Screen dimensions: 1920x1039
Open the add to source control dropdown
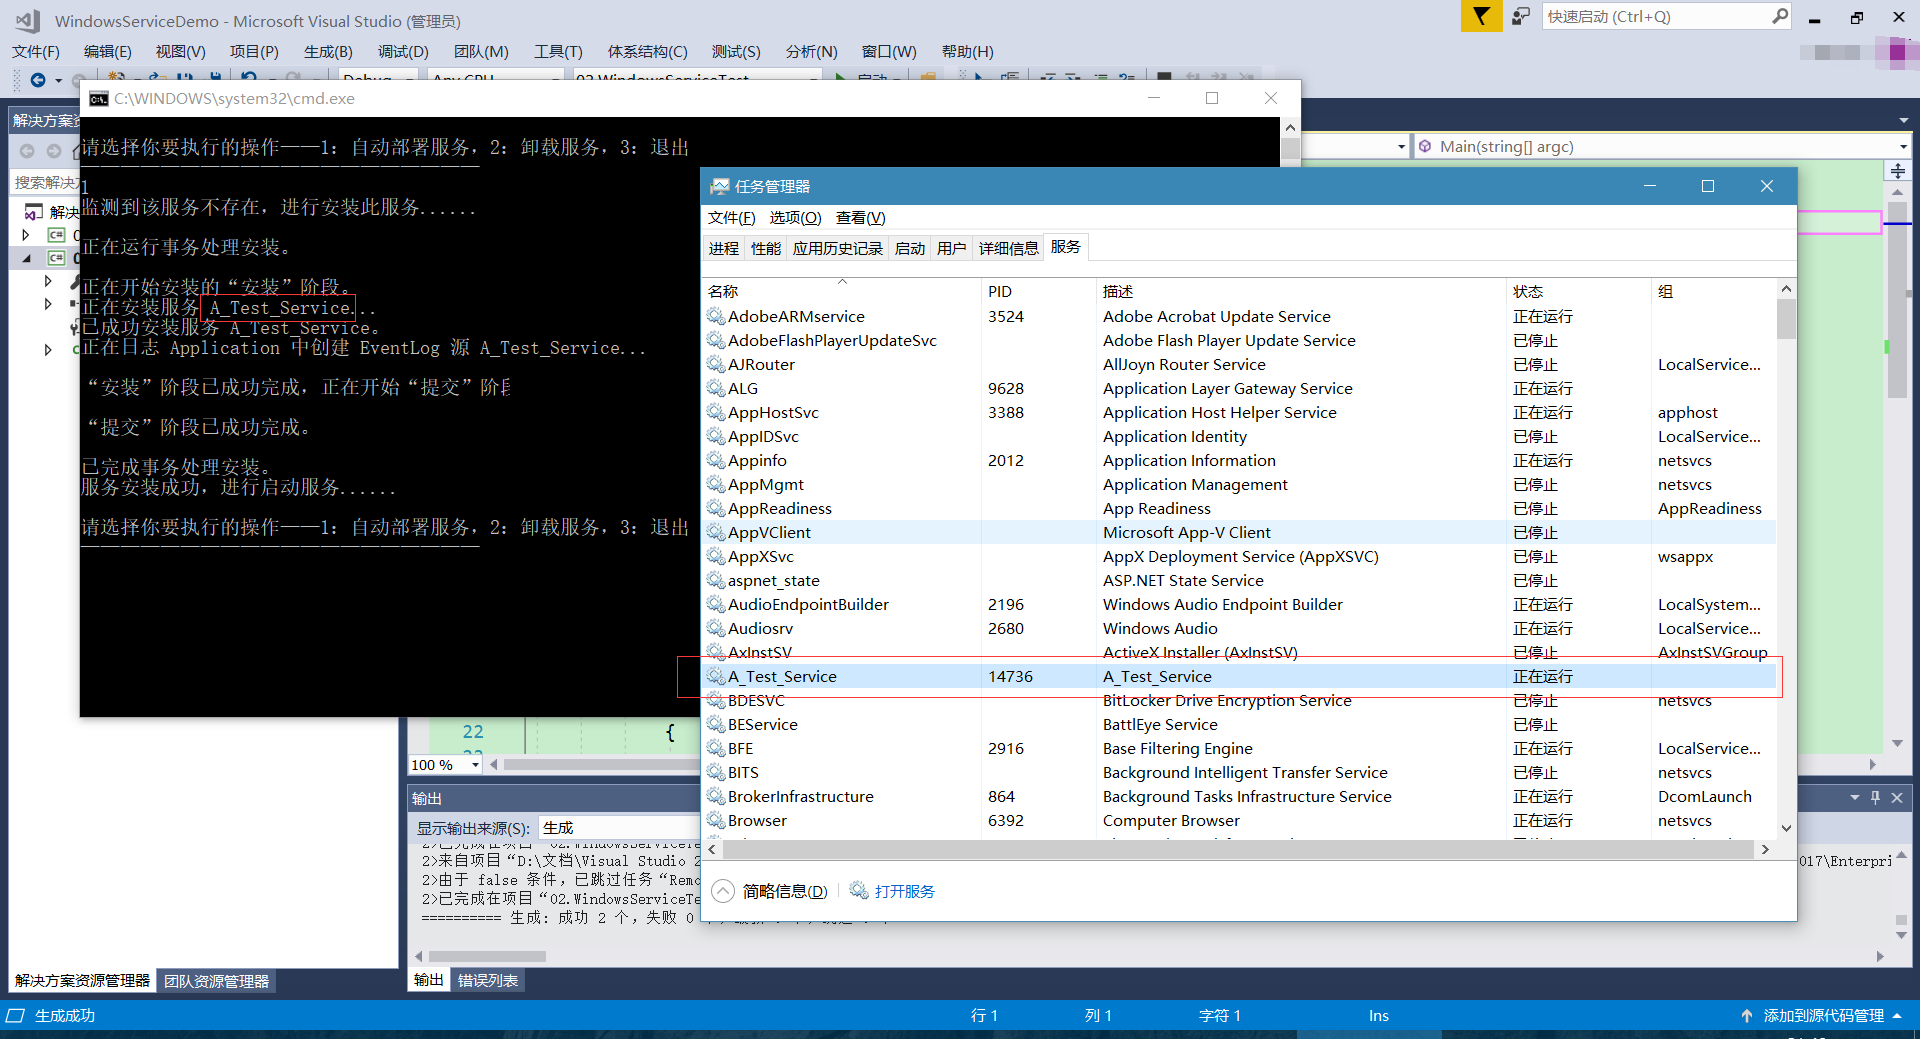(x=1897, y=1015)
